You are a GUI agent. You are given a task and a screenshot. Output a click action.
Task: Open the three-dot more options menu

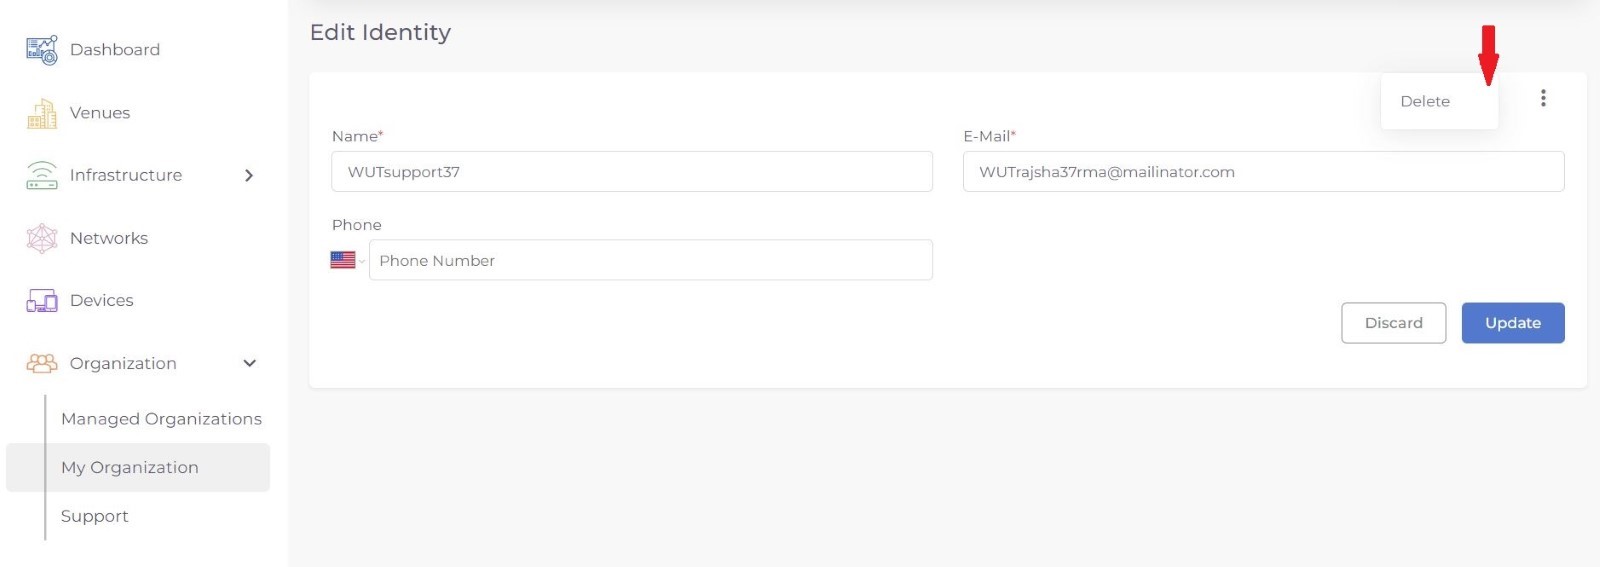click(1543, 98)
